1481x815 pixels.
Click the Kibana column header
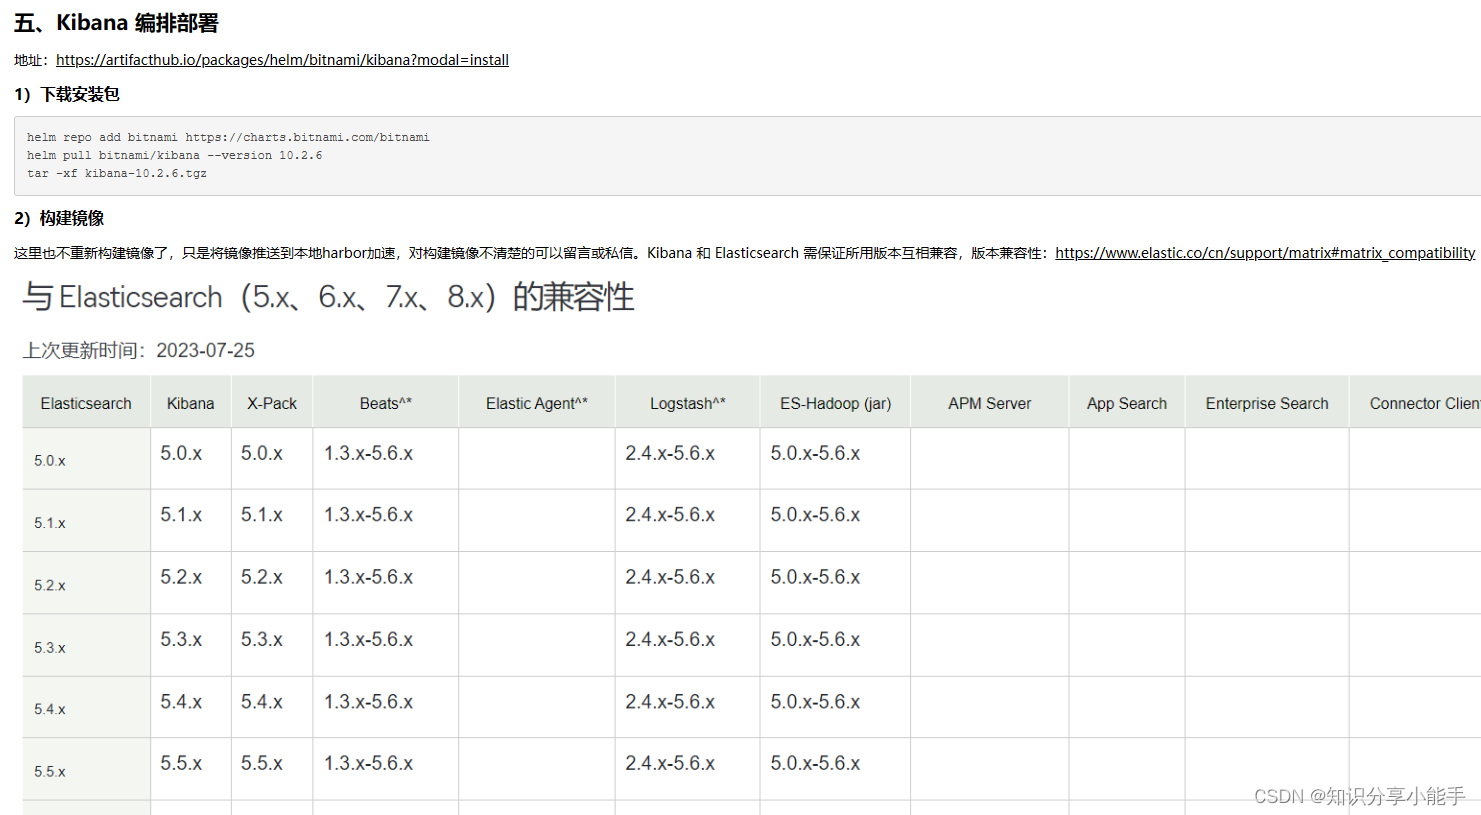(190, 403)
